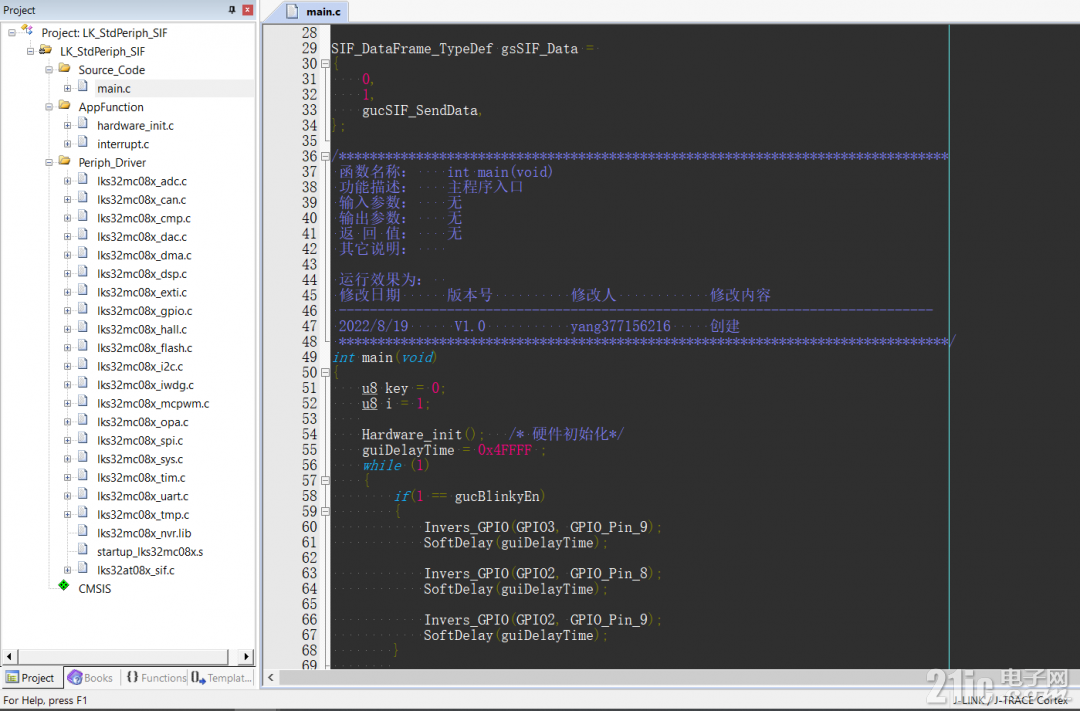Click lks32mc08x_hall.c in tree
The image size is (1080, 711).
pyautogui.click(x=142, y=329)
